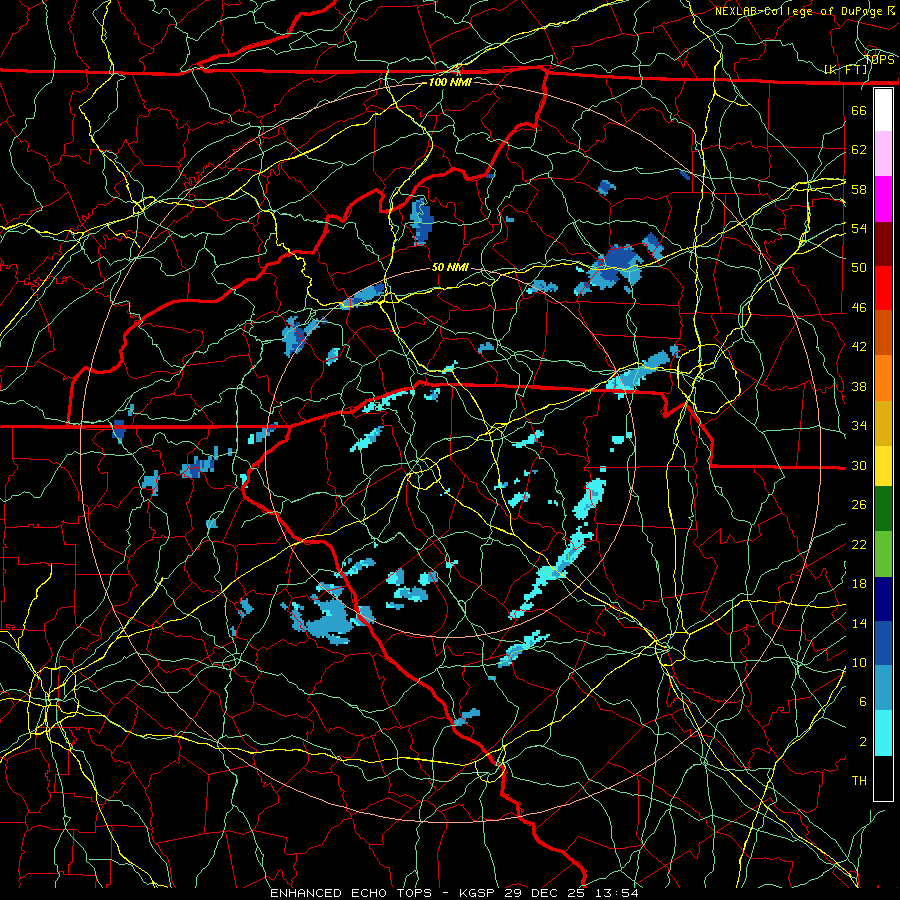Click the '54' scale label
The width and height of the screenshot is (900, 900).
point(859,228)
